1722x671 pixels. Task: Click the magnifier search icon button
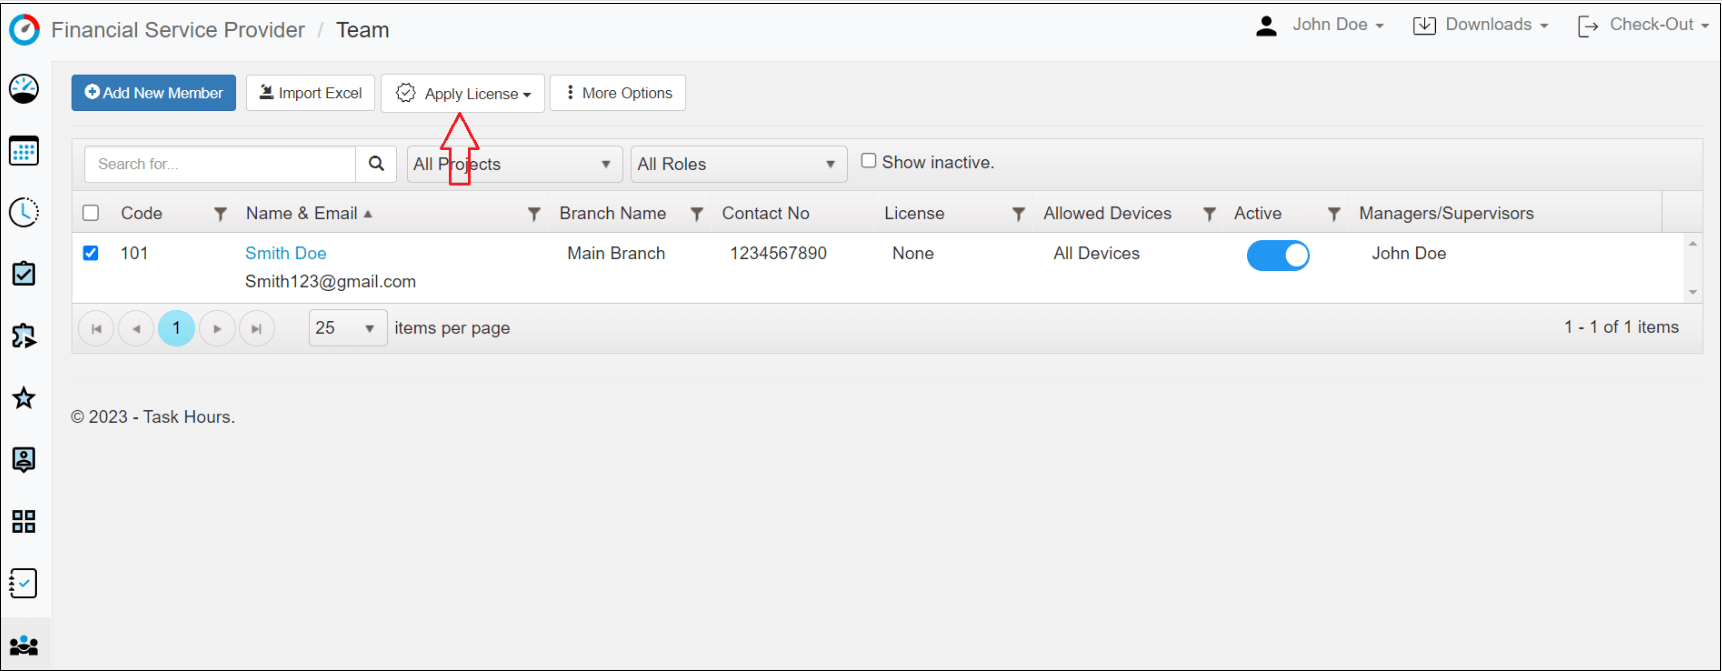coord(376,164)
